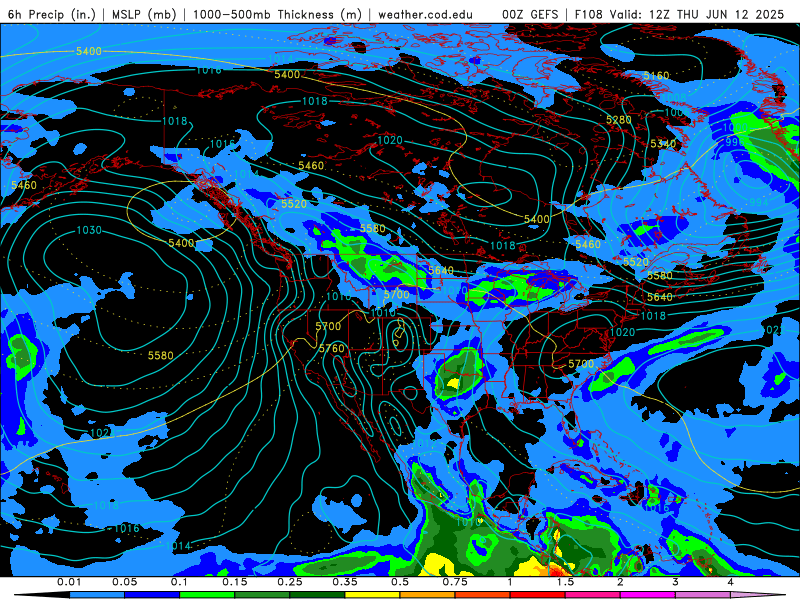
Task: Click the 2 value on precipitation scale
Action: point(620,582)
